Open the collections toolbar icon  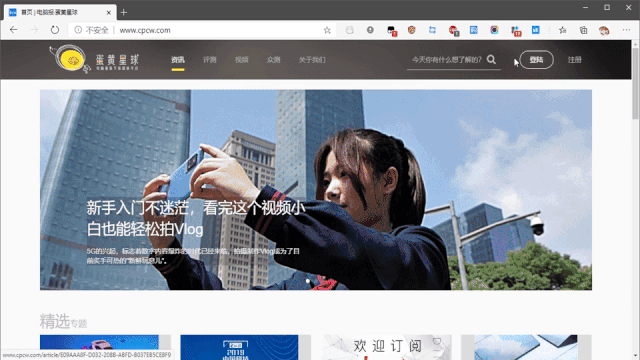(583, 30)
